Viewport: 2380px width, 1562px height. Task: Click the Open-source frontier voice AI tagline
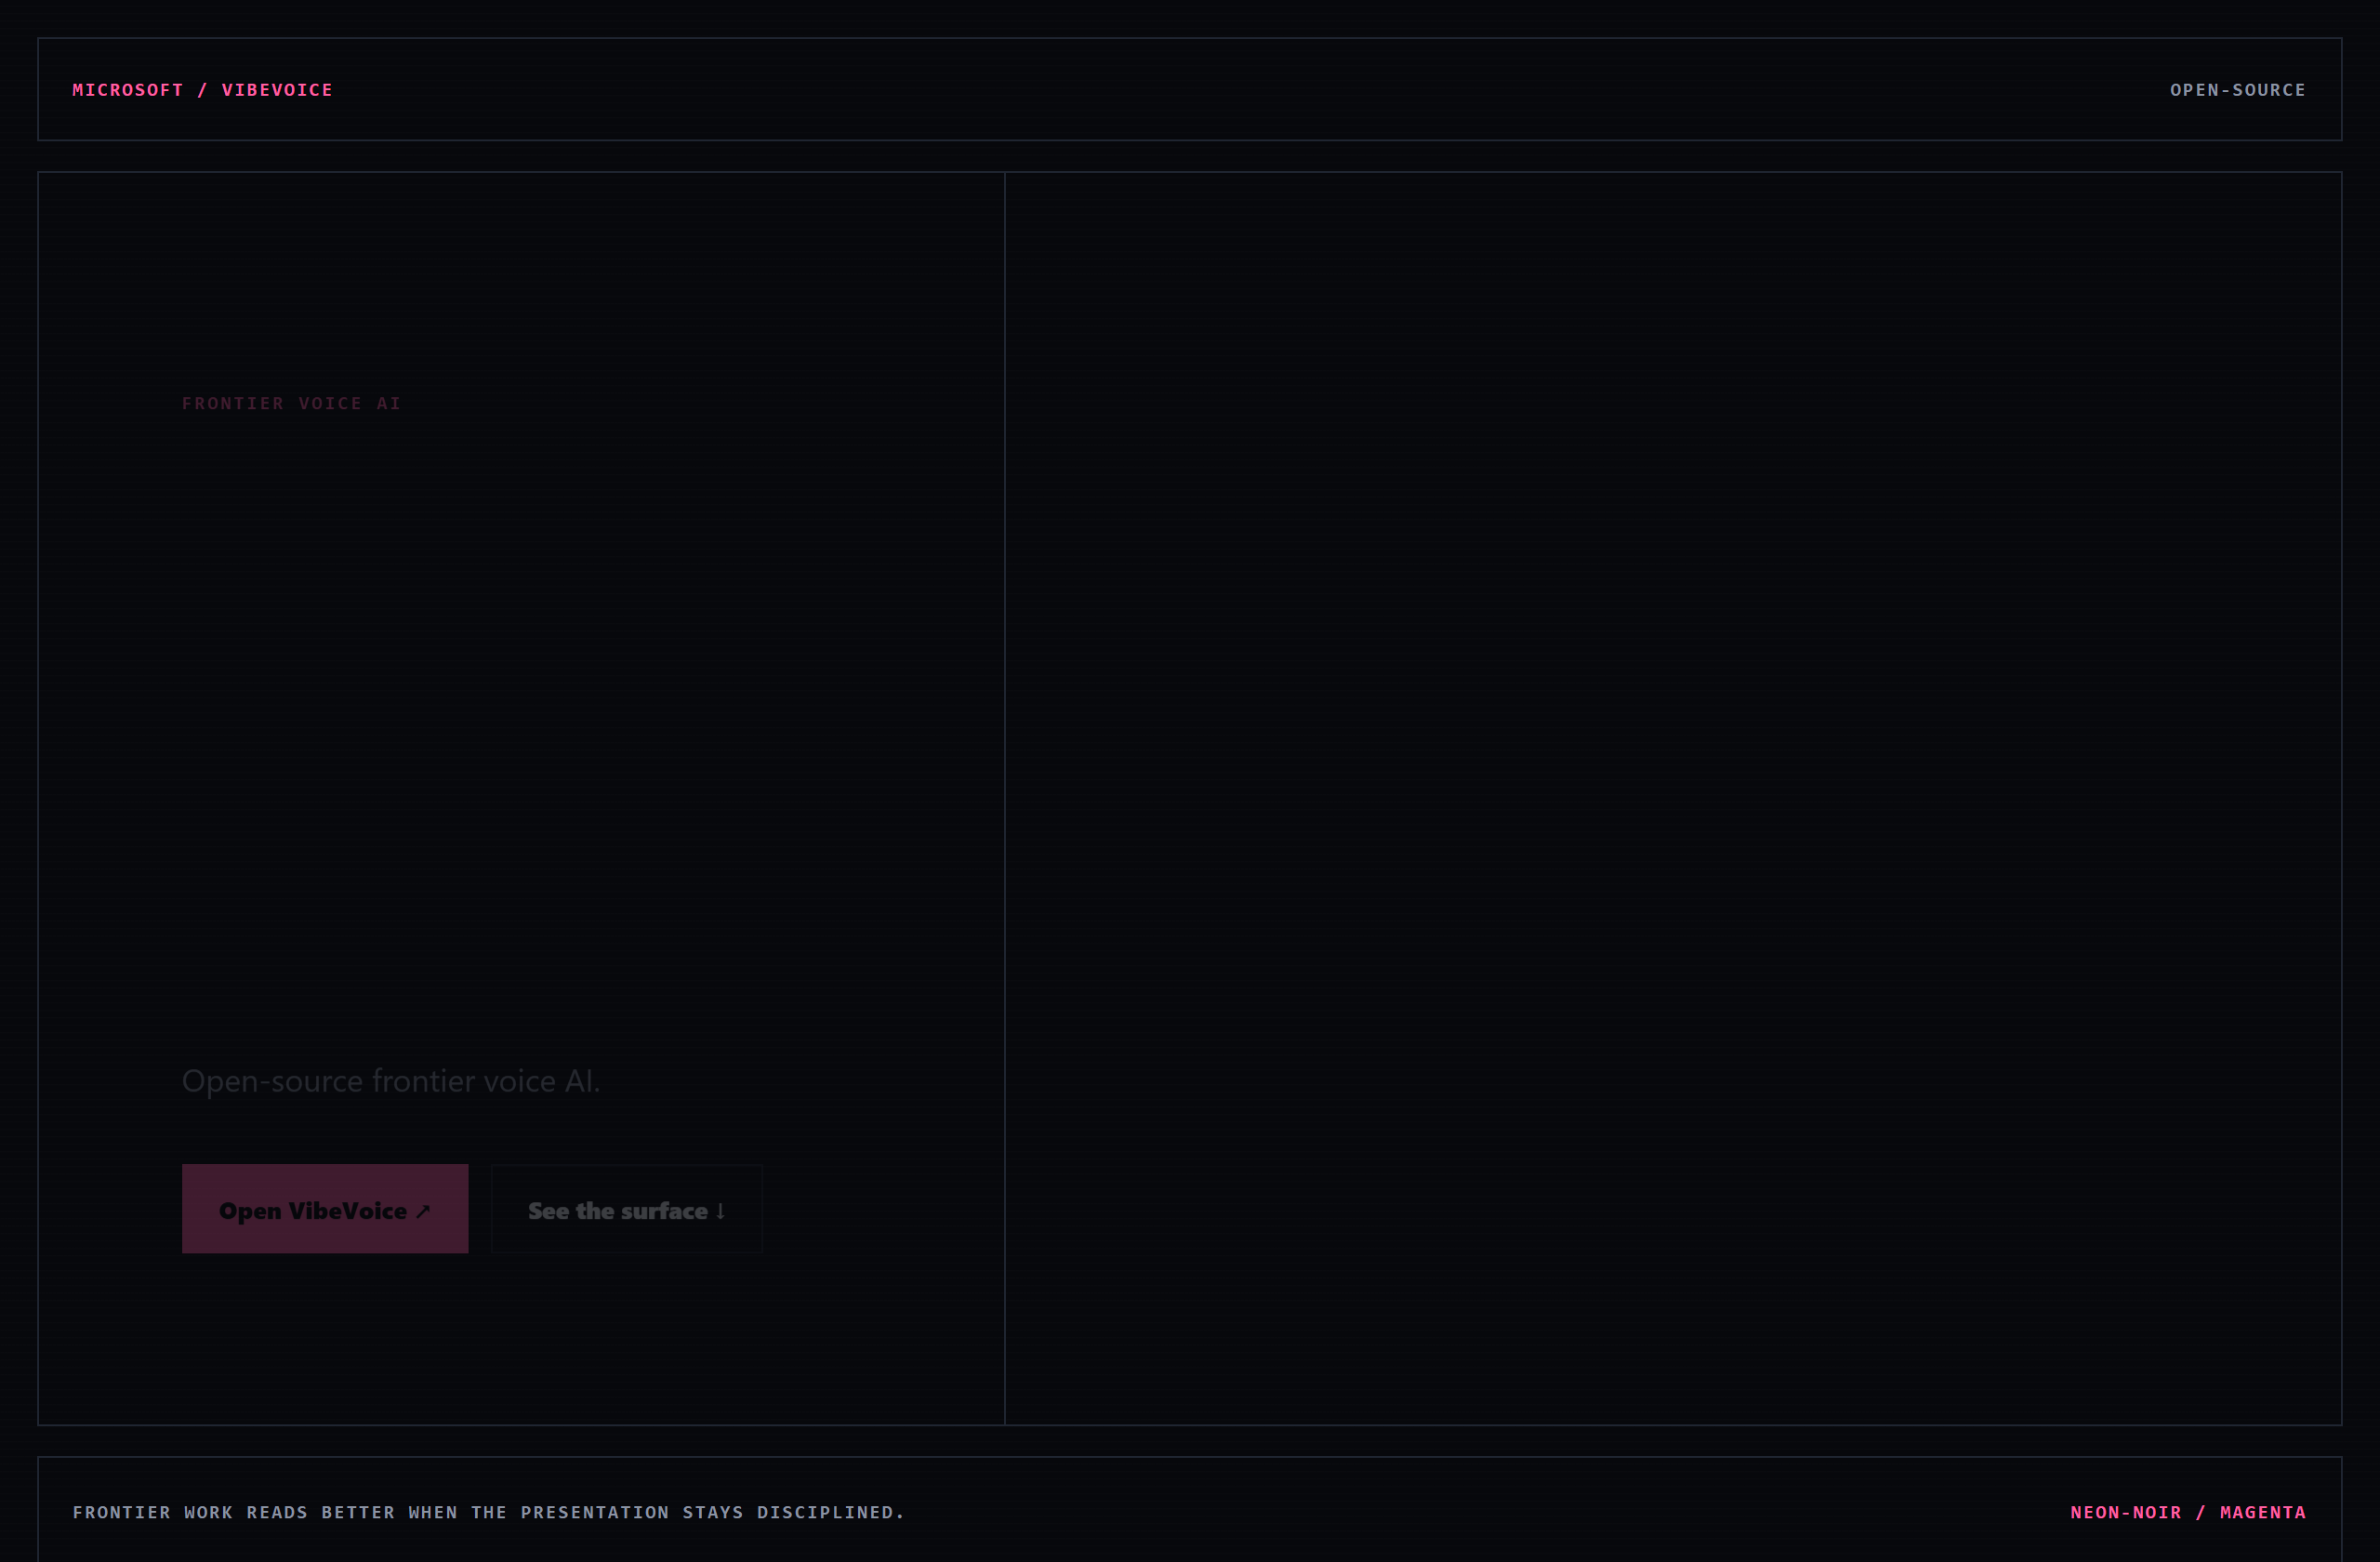click(x=391, y=1081)
